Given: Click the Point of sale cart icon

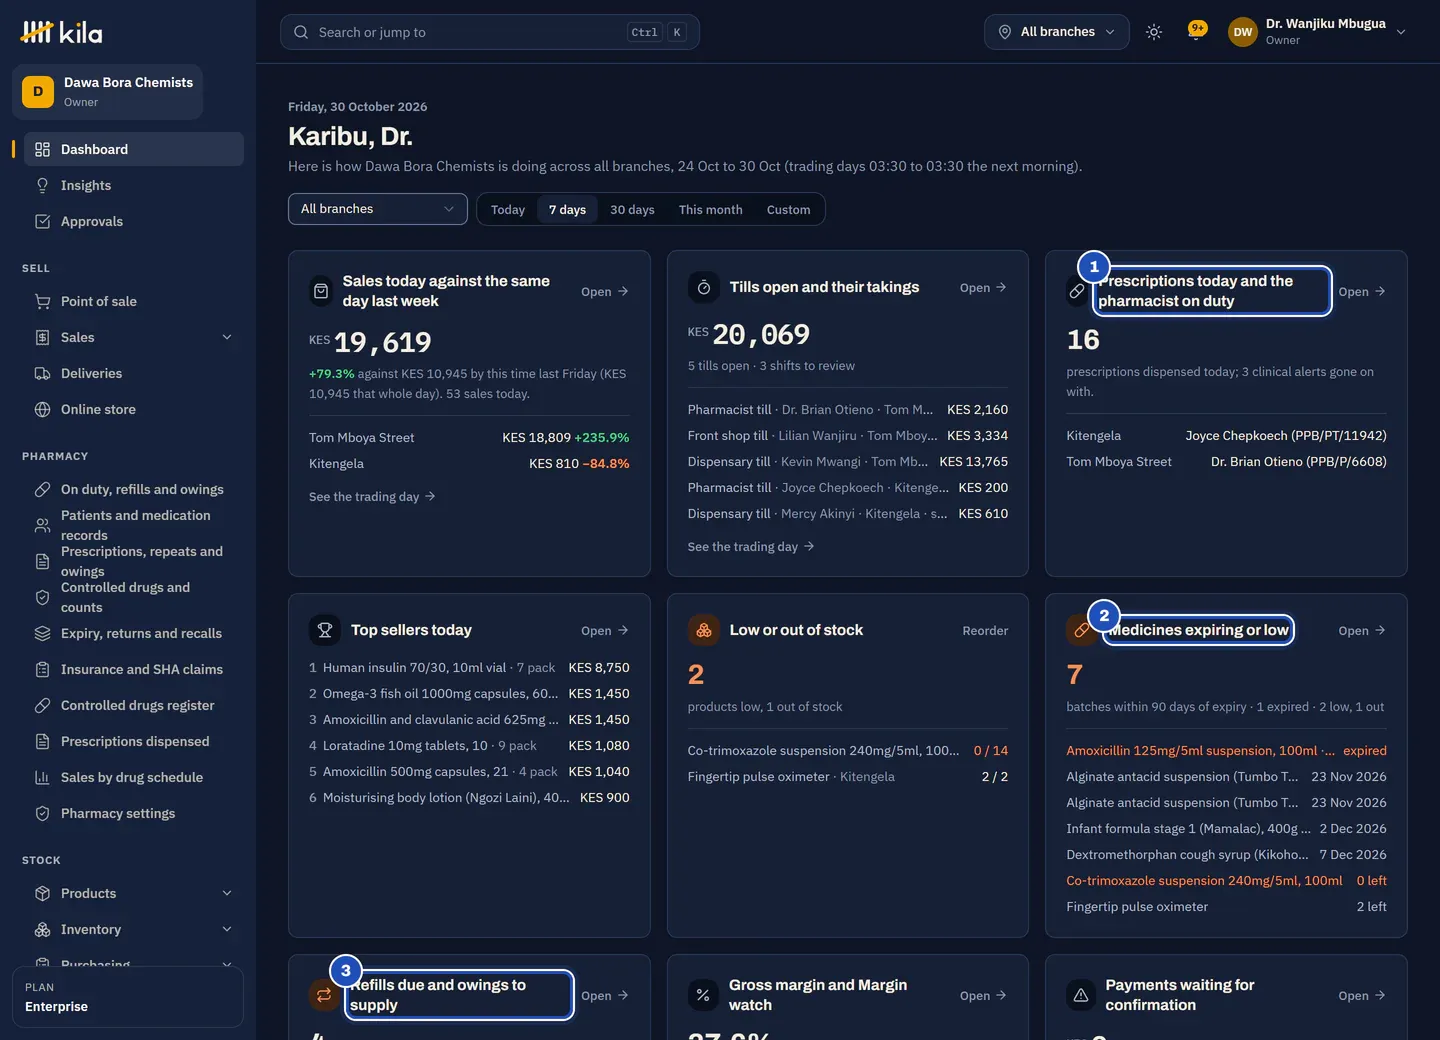Looking at the screenshot, I should point(42,301).
